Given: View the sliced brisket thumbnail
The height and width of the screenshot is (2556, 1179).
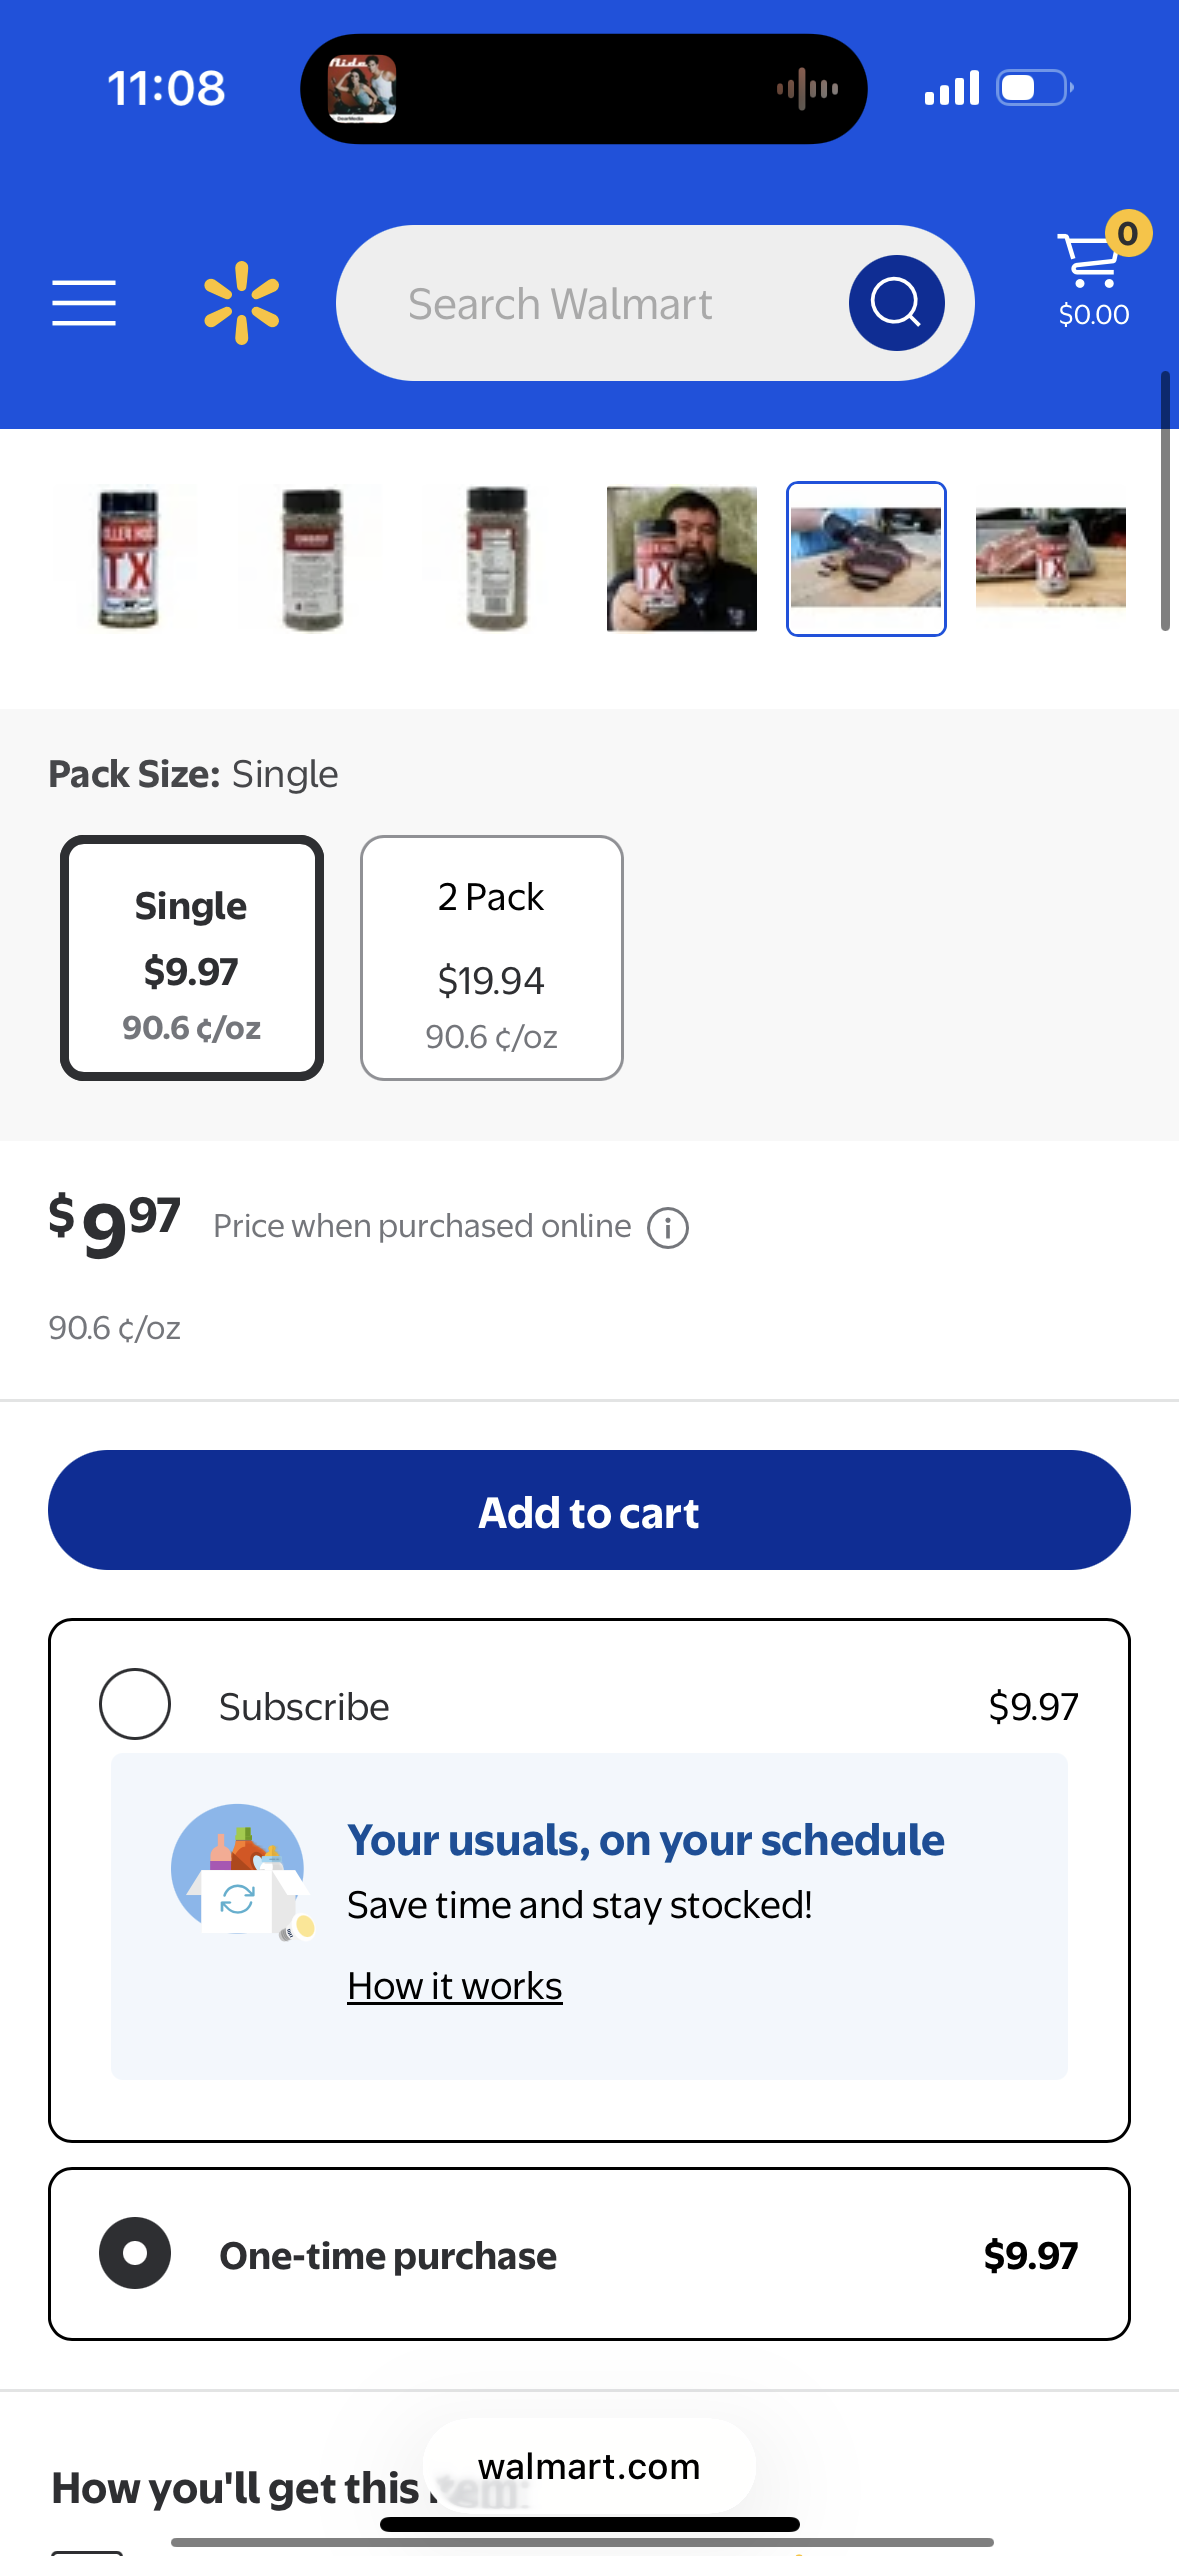Looking at the screenshot, I should [866, 558].
